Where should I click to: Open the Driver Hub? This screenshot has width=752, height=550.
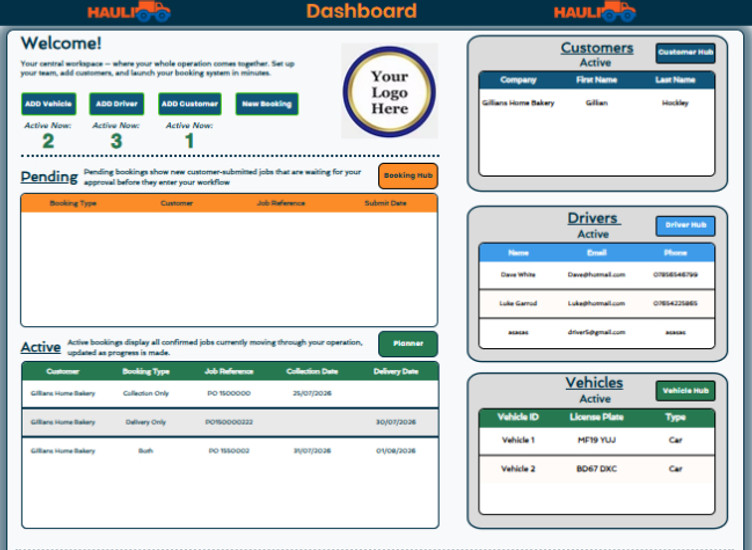pyautogui.click(x=685, y=225)
